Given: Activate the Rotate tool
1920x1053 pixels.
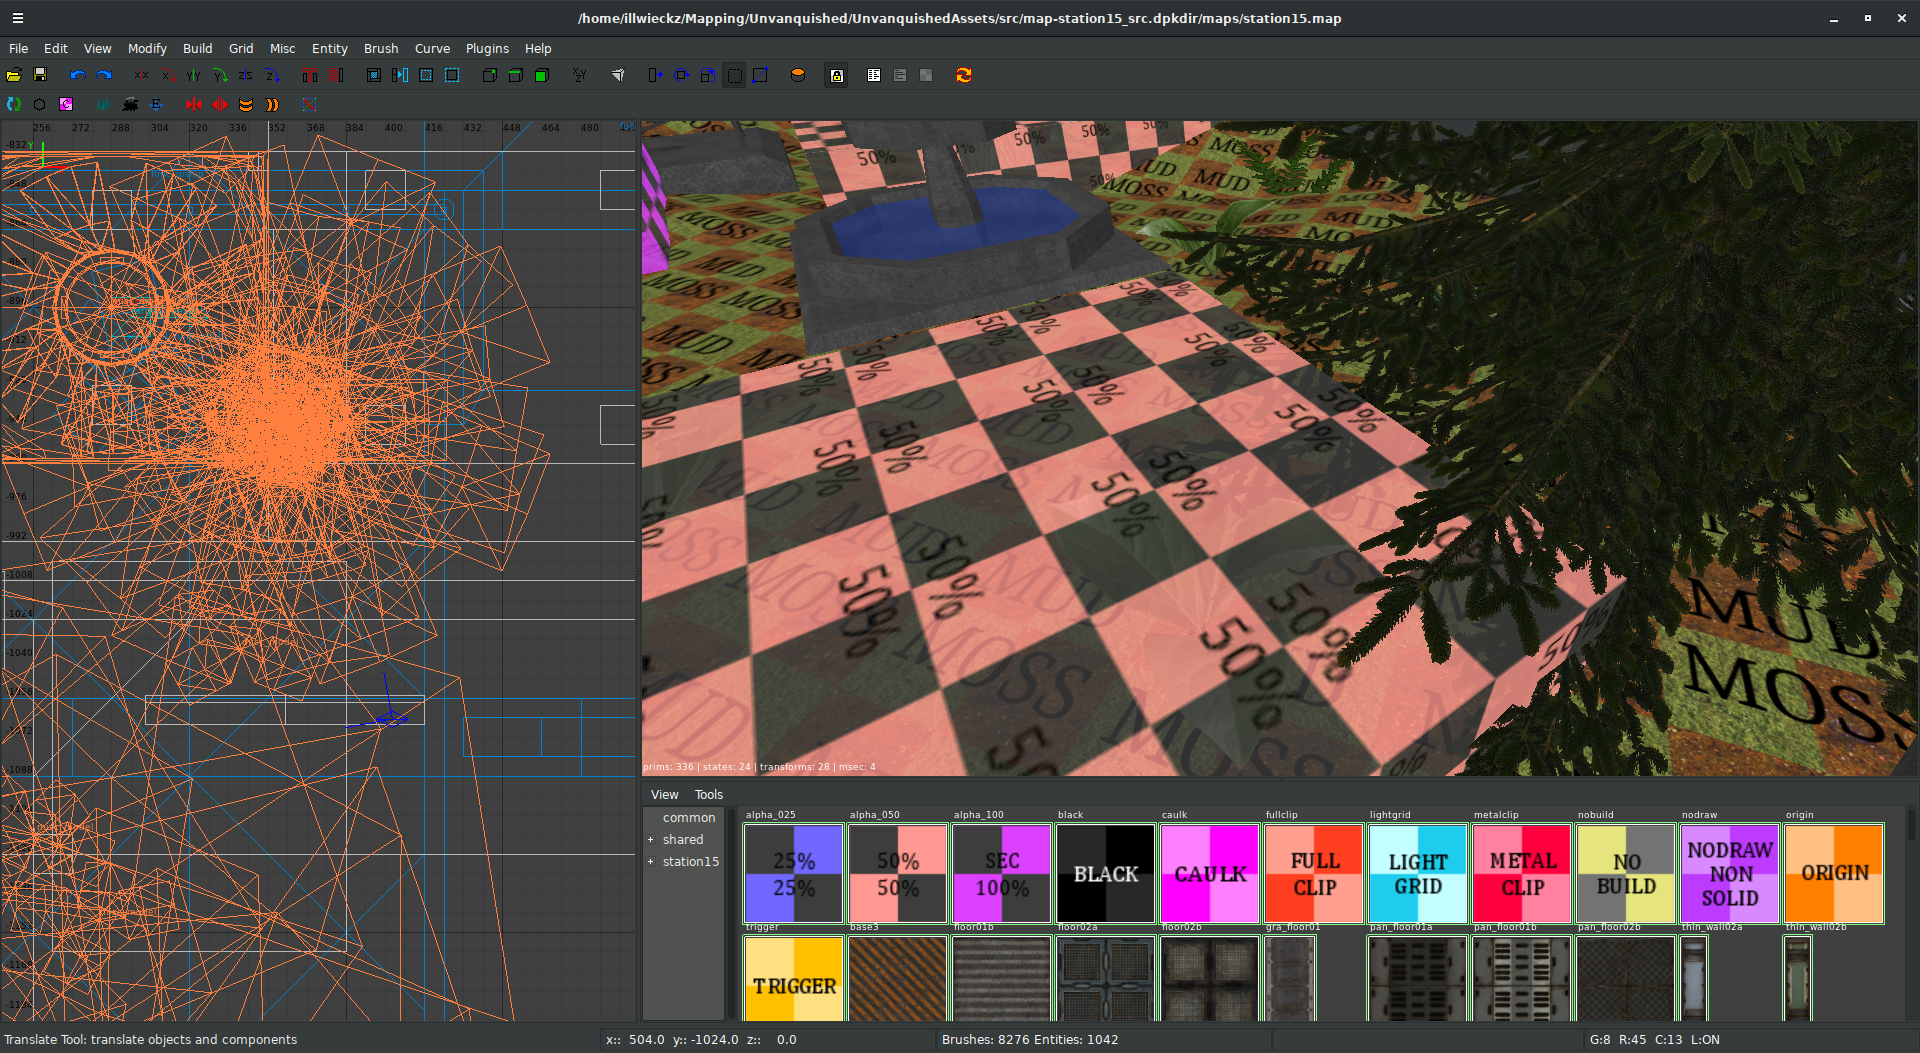Looking at the screenshot, I should pyautogui.click(x=682, y=75).
